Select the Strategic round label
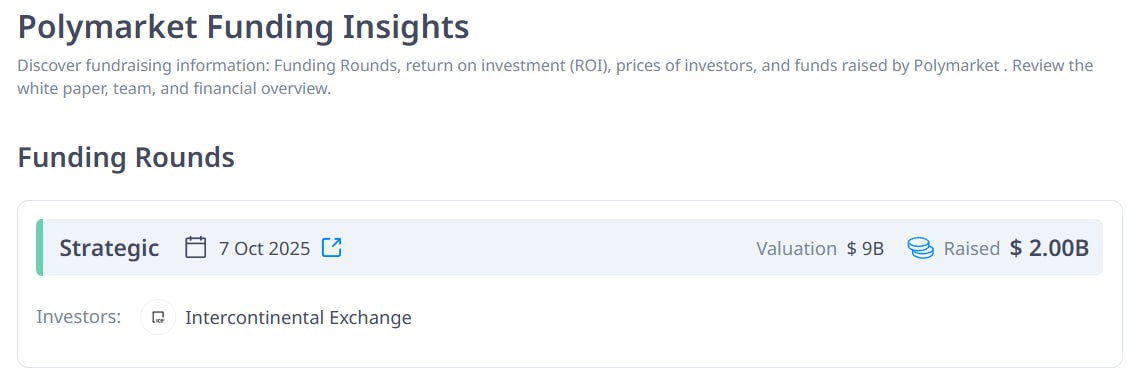The width and height of the screenshot is (1137, 386). [109, 248]
